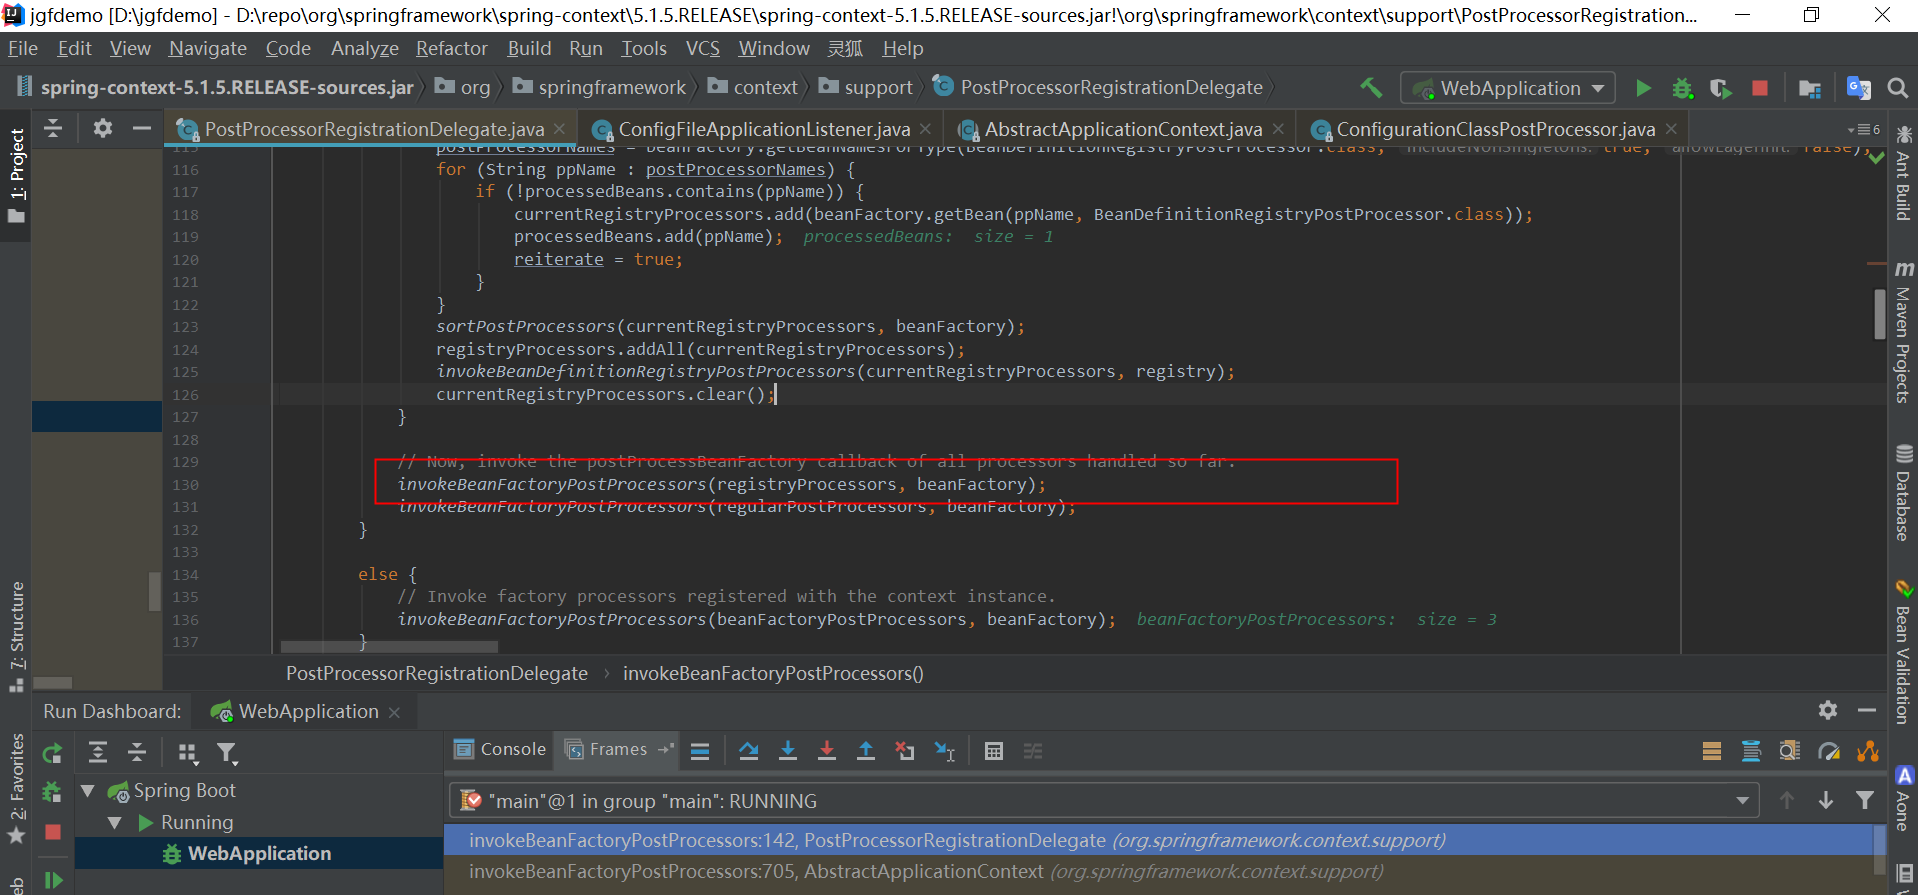Collapse the Spring Boot tree node

coord(88,791)
